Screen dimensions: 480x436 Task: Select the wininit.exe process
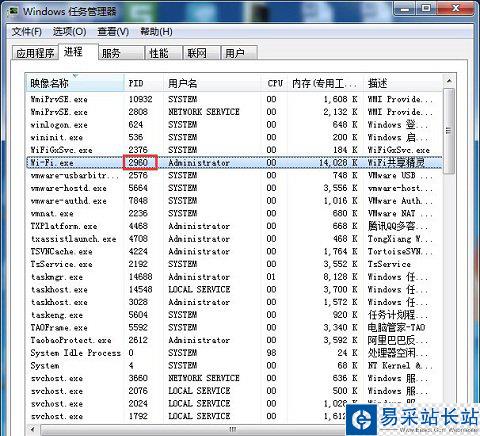pyautogui.click(x=235, y=137)
